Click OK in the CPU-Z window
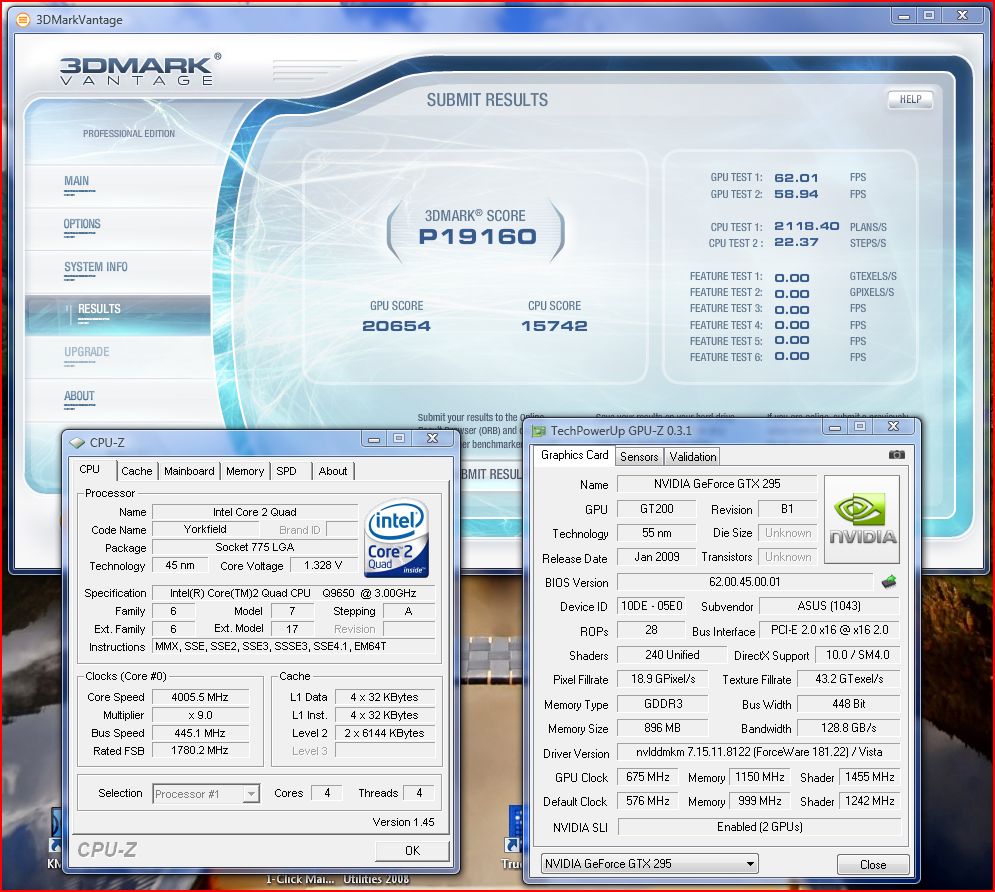The height and width of the screenshot is (892, 995). pyautogui.click(x=412, y=850)
